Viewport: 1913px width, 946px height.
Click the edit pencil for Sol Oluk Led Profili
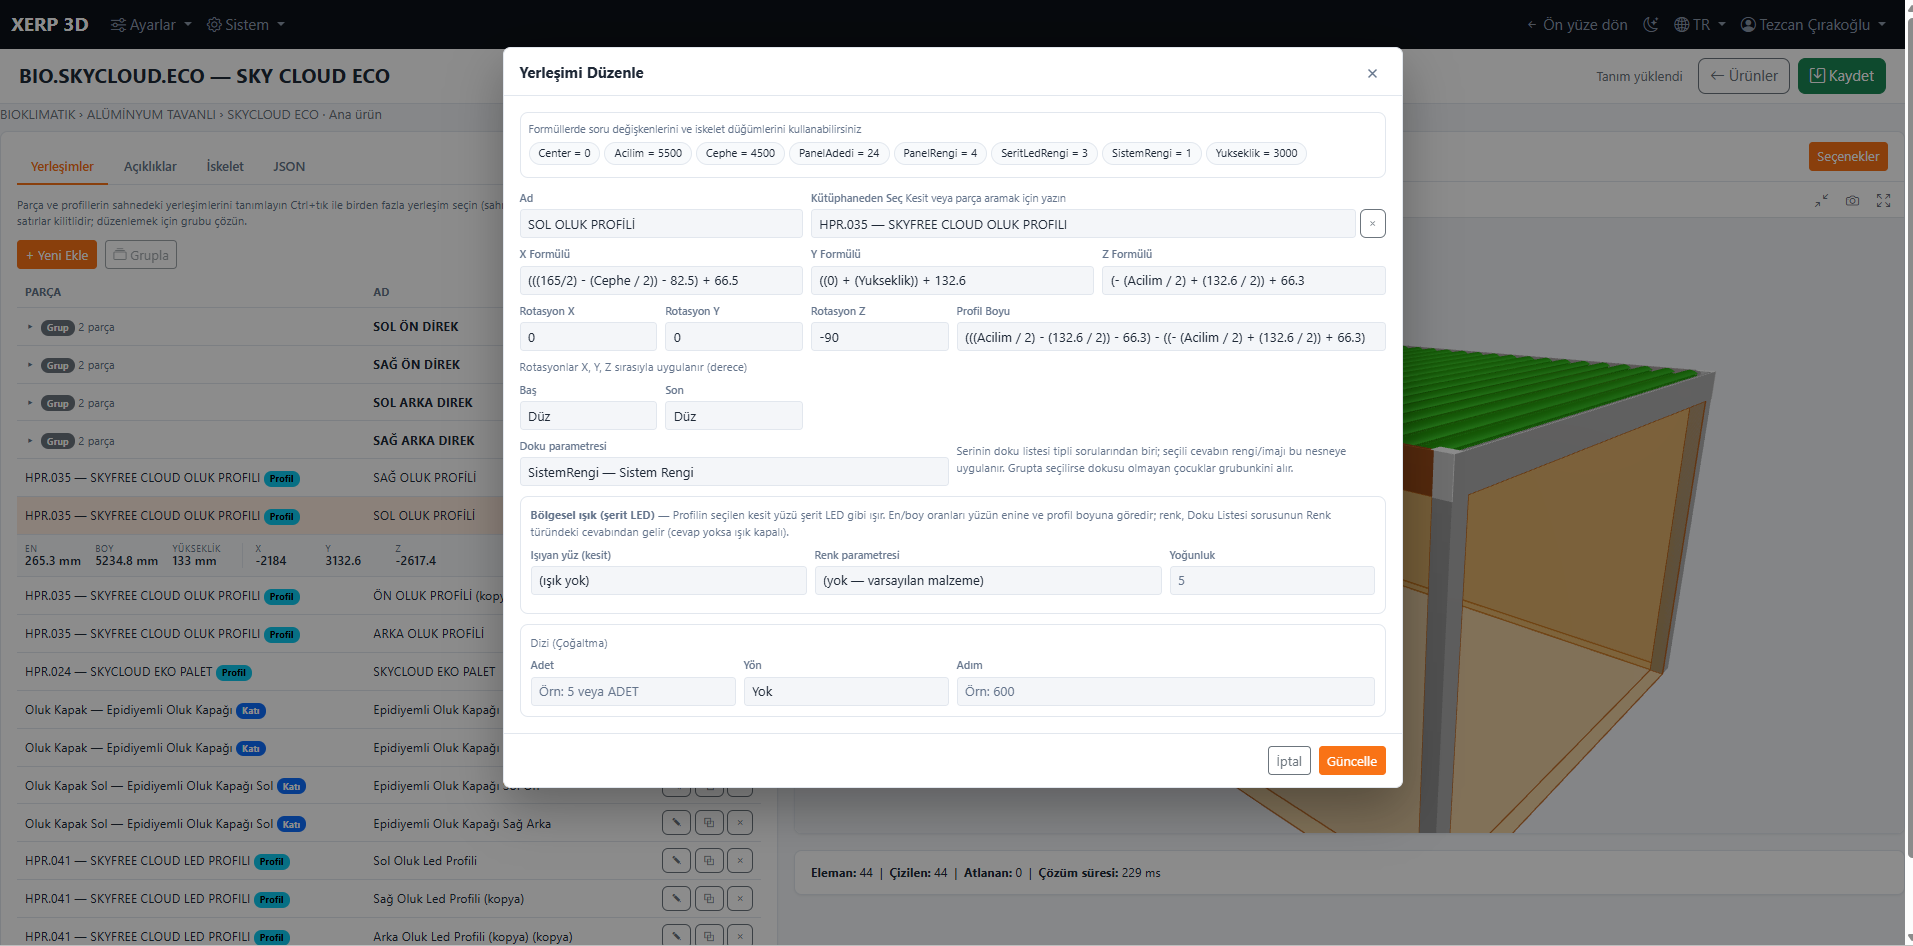click(677, 860)
